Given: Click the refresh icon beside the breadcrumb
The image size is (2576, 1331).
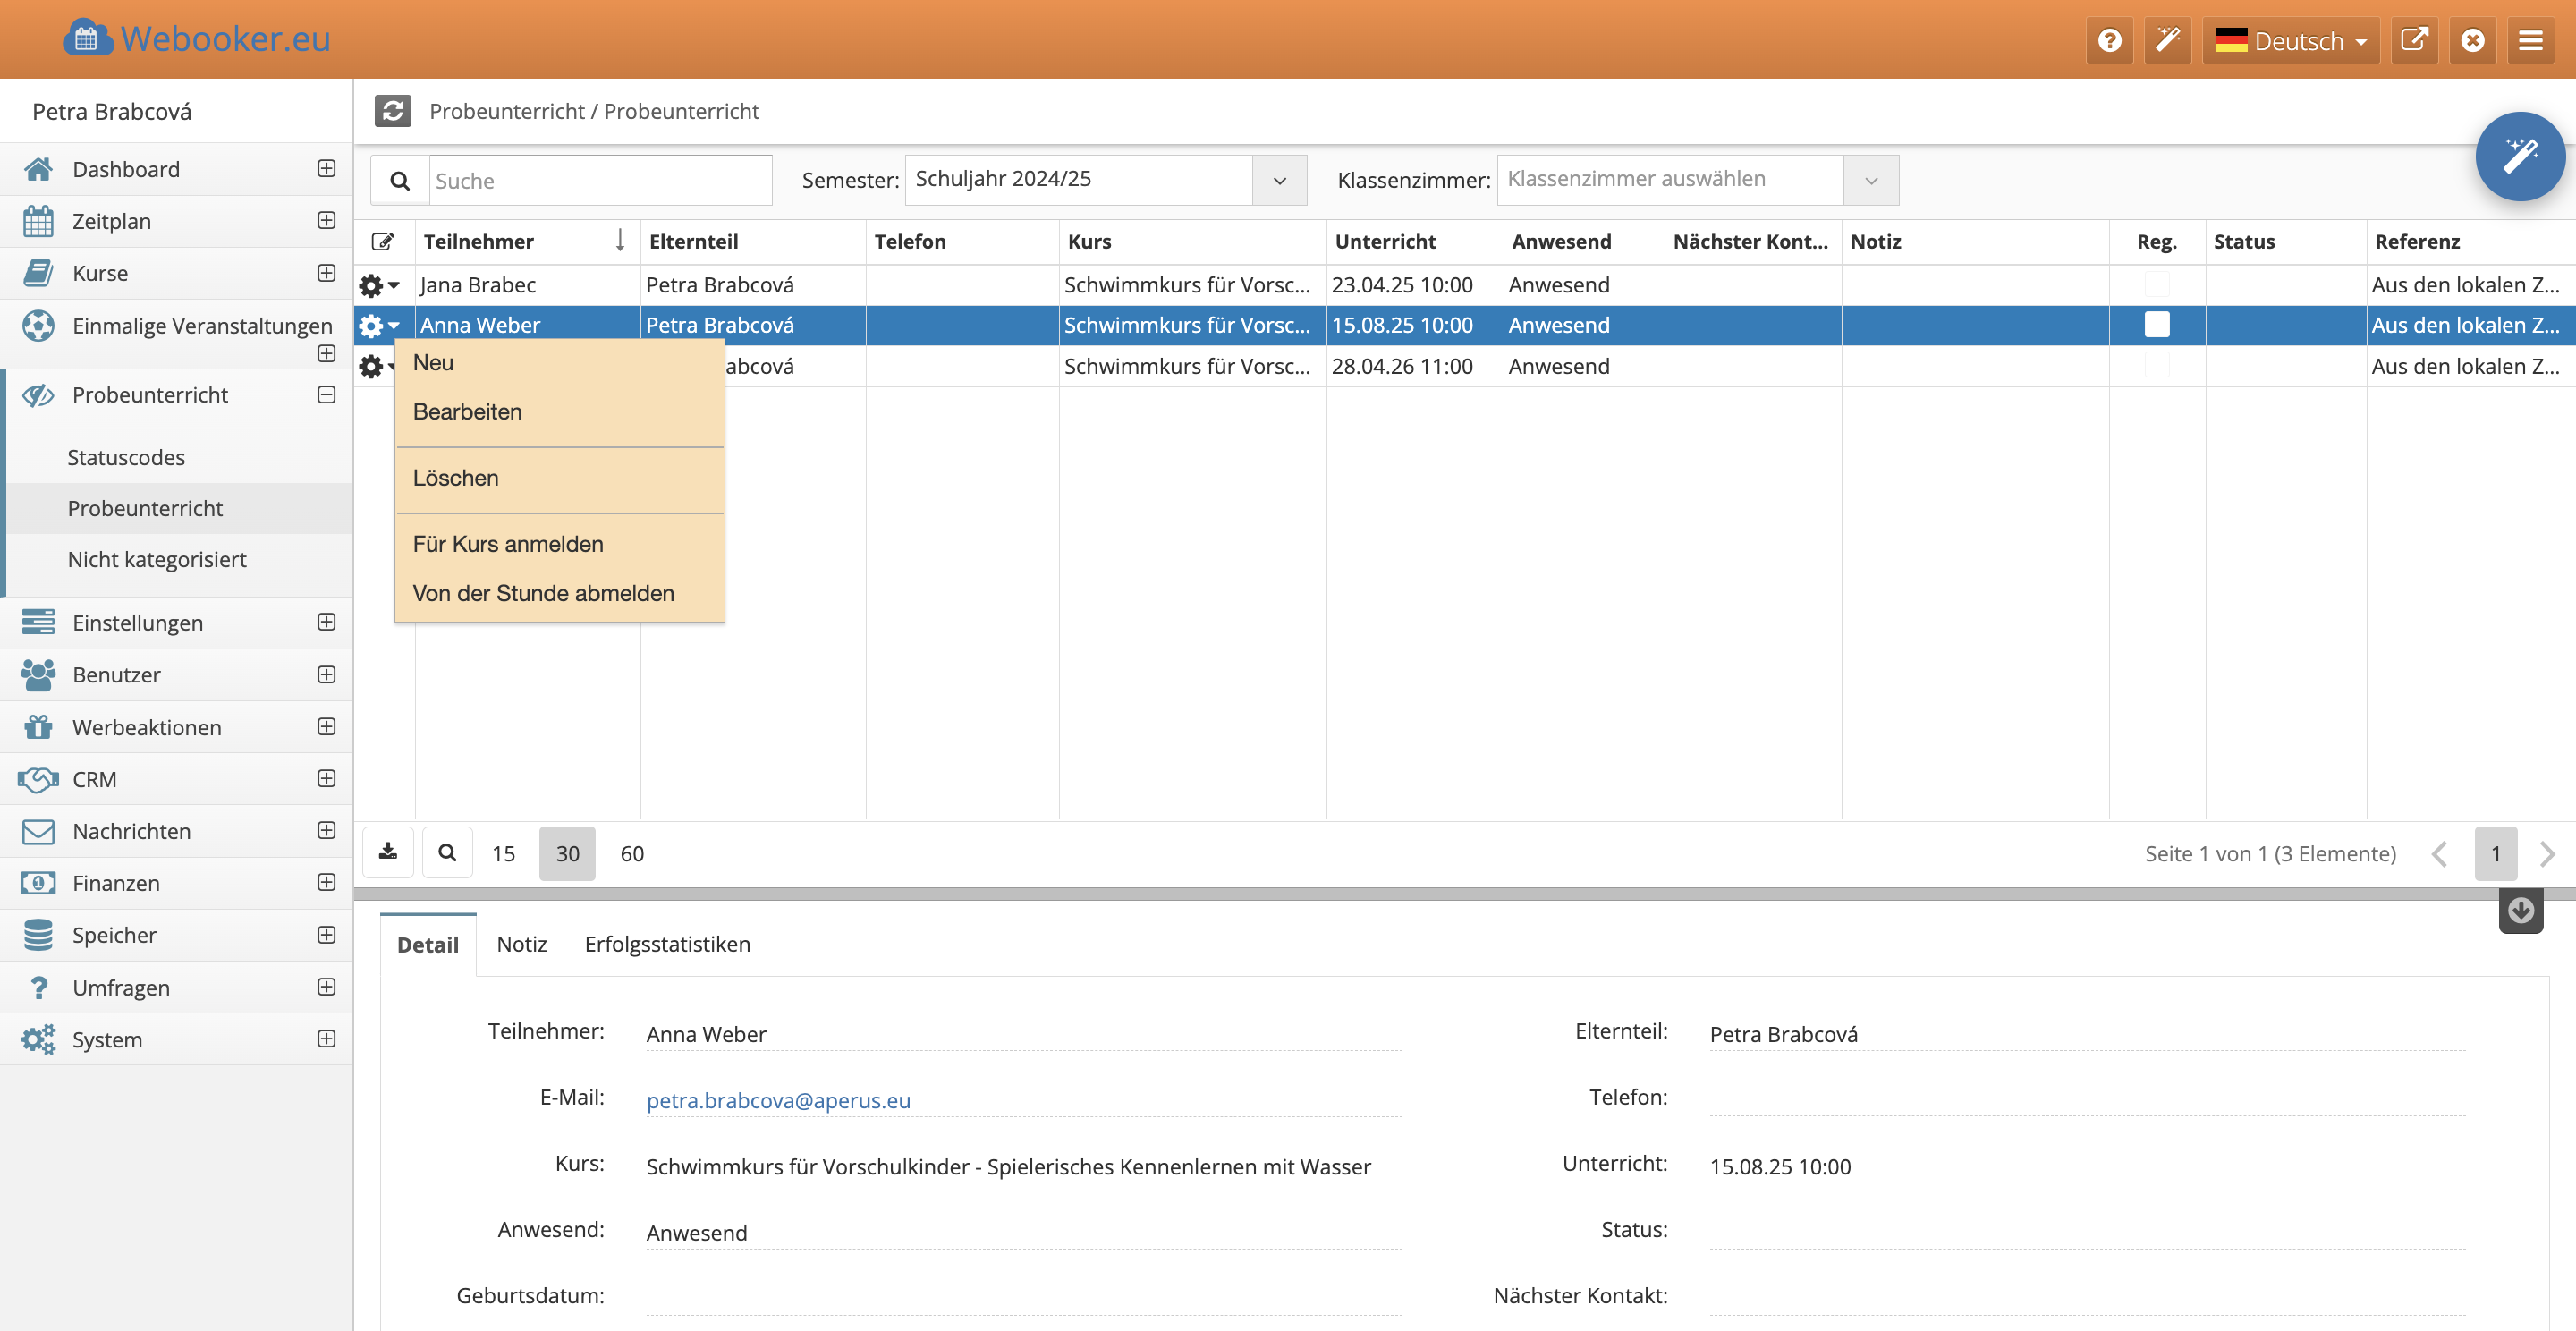Looking at the screenshot, I should coord(393,111).
